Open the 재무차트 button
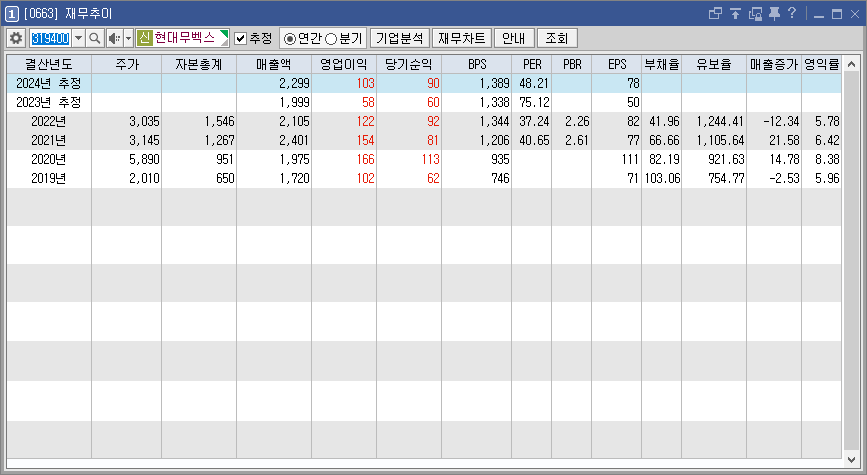 pos(462,38)
